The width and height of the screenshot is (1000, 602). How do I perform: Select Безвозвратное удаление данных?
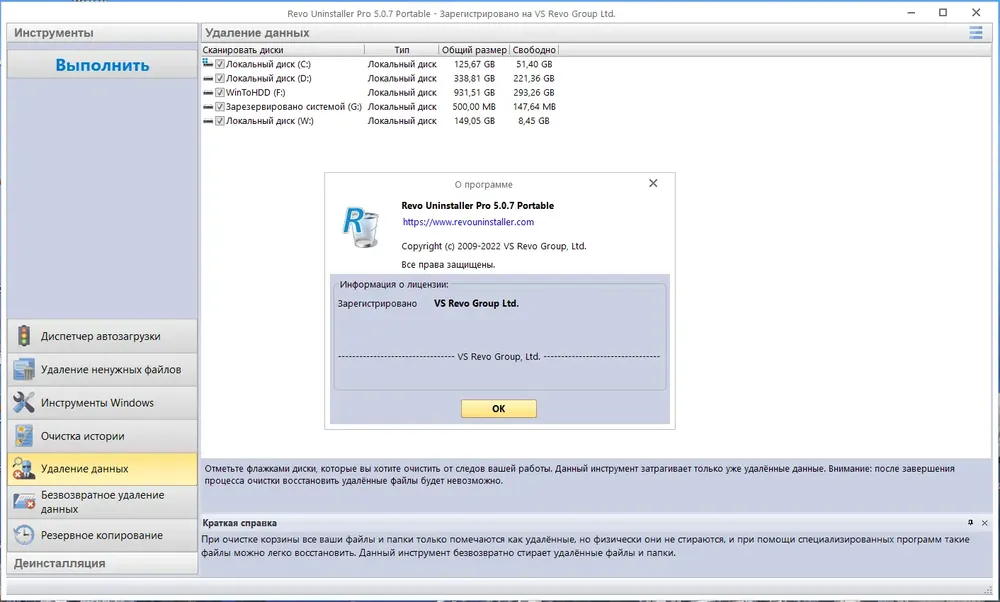[102, 502]
